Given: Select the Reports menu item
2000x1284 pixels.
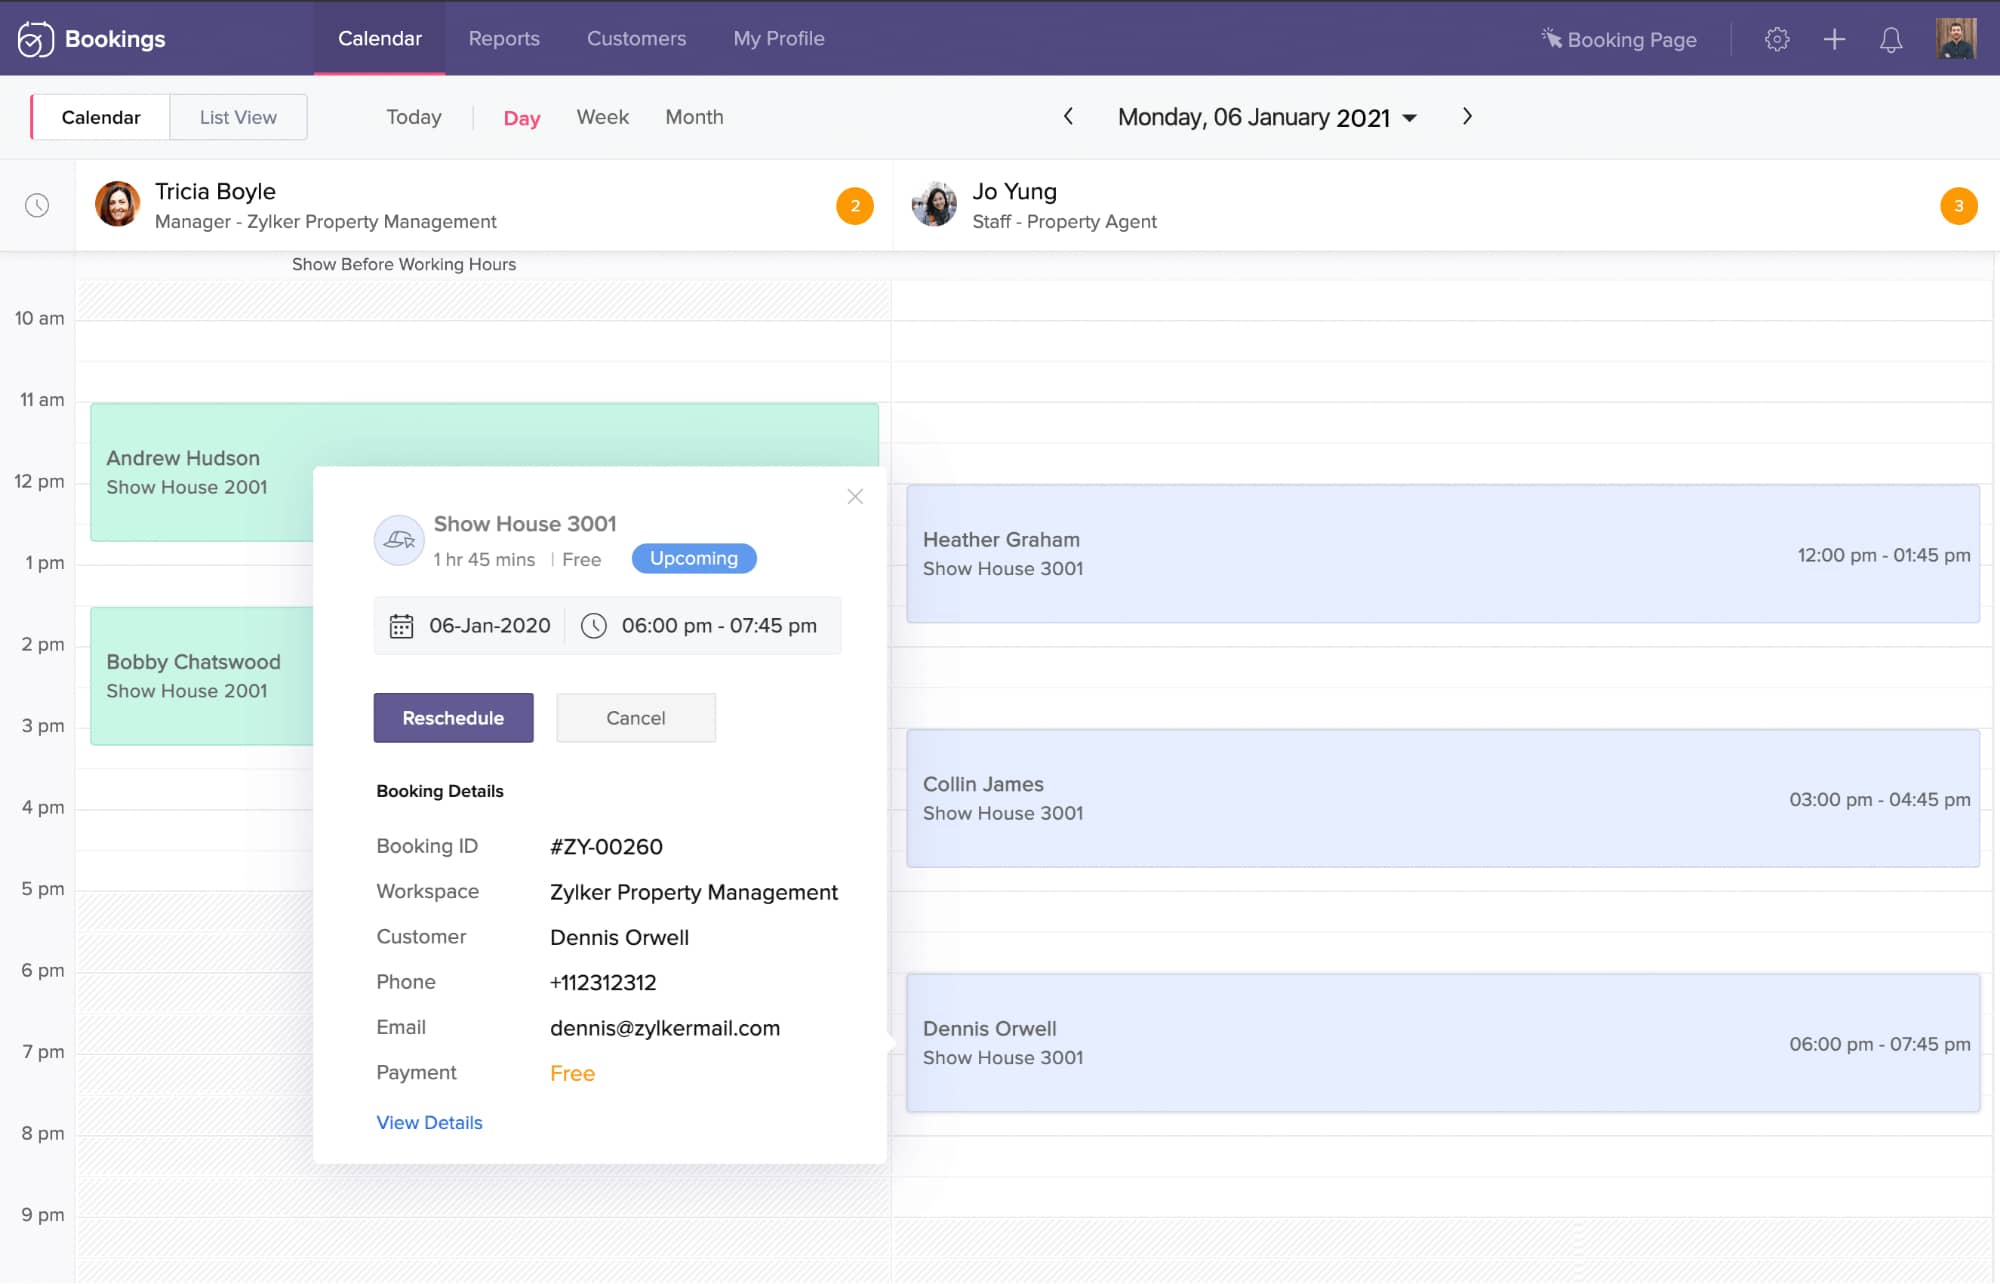Looking at the screenshot, I should (503, 38).
